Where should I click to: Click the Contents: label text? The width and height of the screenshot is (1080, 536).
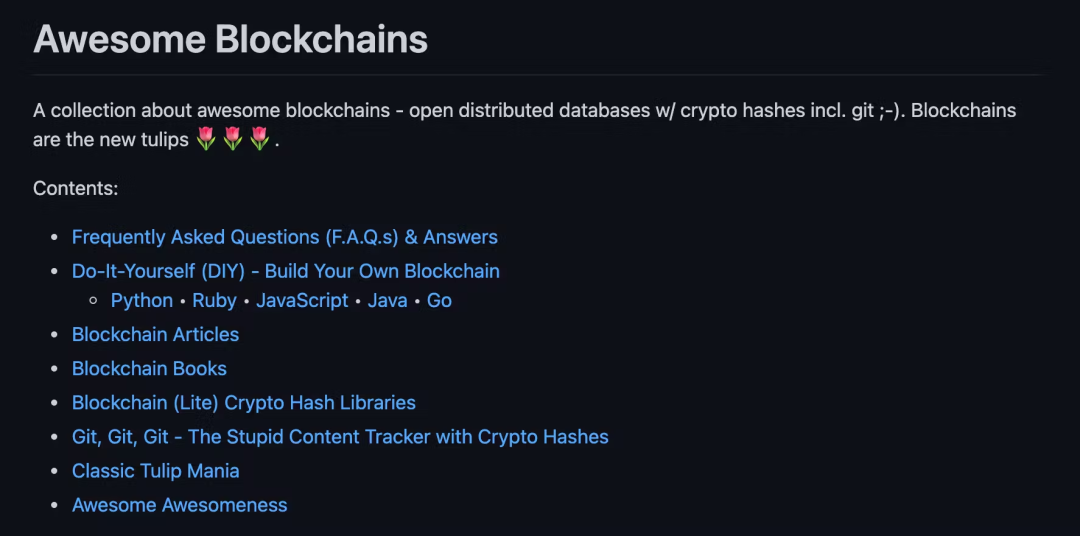click(x=75, y=188)
